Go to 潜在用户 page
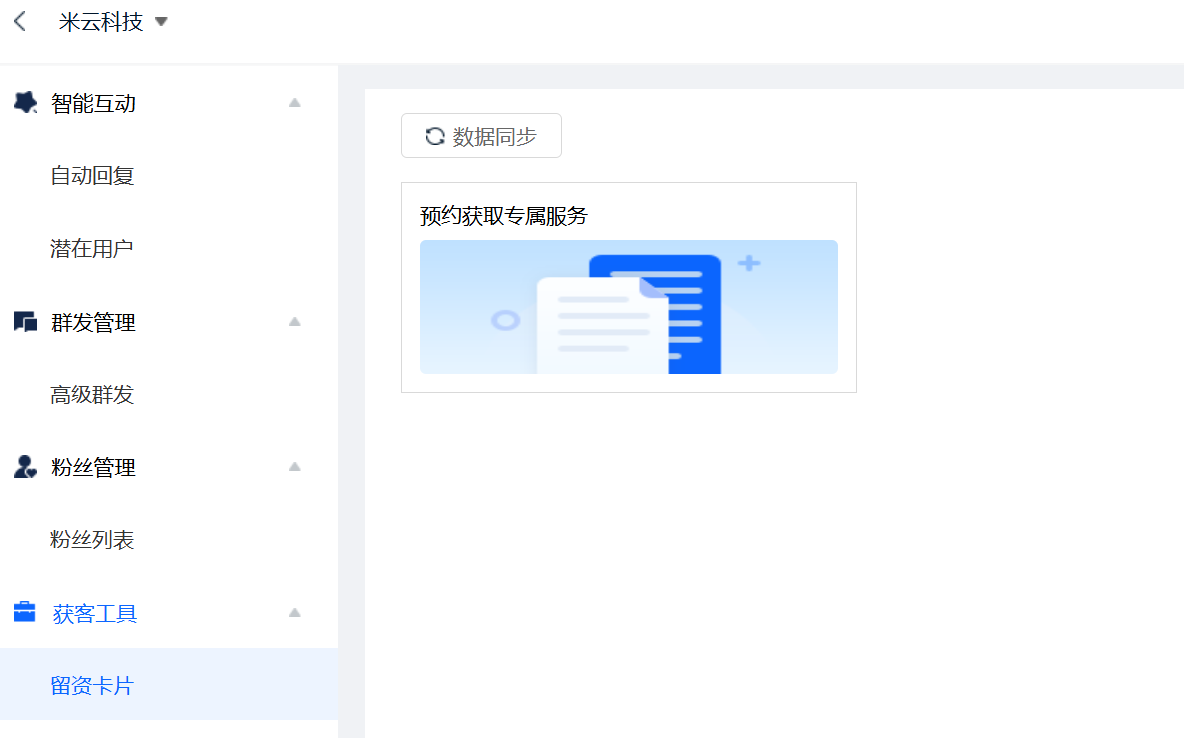This screenshot has height=738, width=1184. click(92, 249)
